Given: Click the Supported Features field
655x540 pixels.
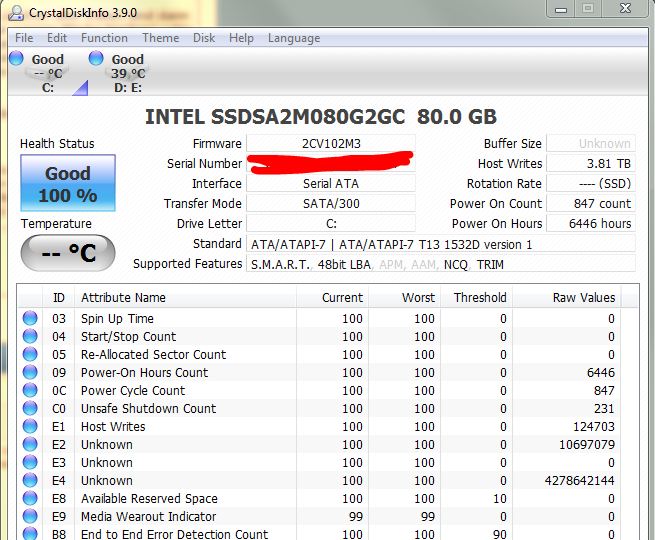Looking at the screenshot, I should point(441,264).
